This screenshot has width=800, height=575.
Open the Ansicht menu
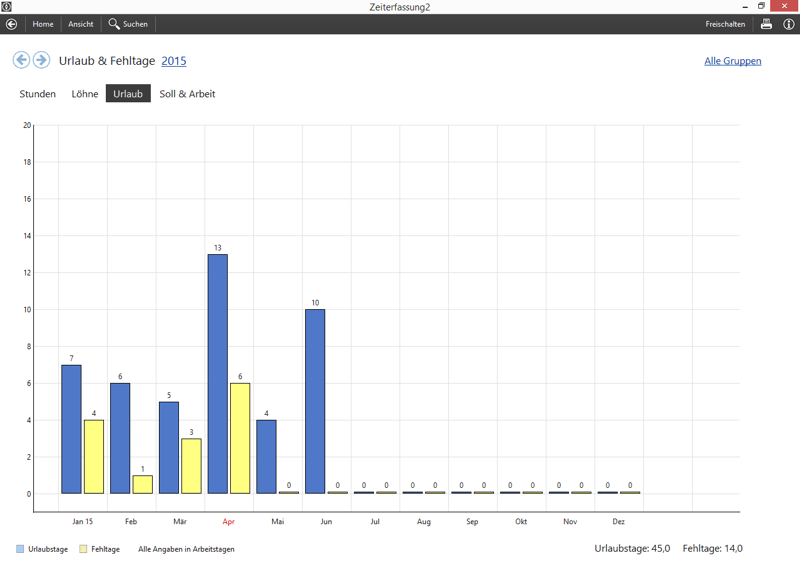[81, 24]
